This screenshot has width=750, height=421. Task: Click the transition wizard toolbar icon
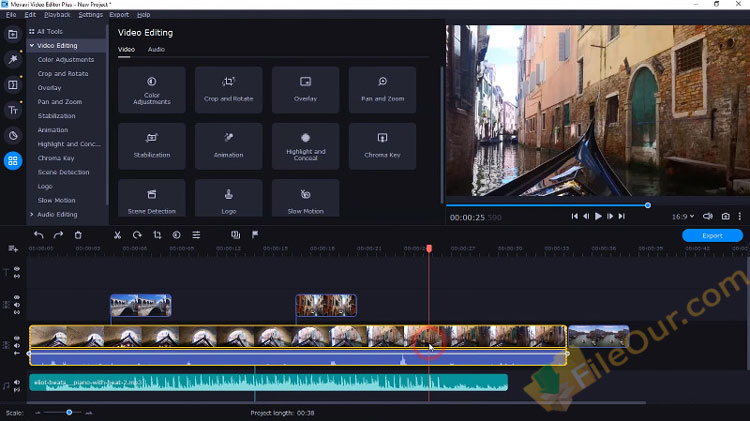235,235
